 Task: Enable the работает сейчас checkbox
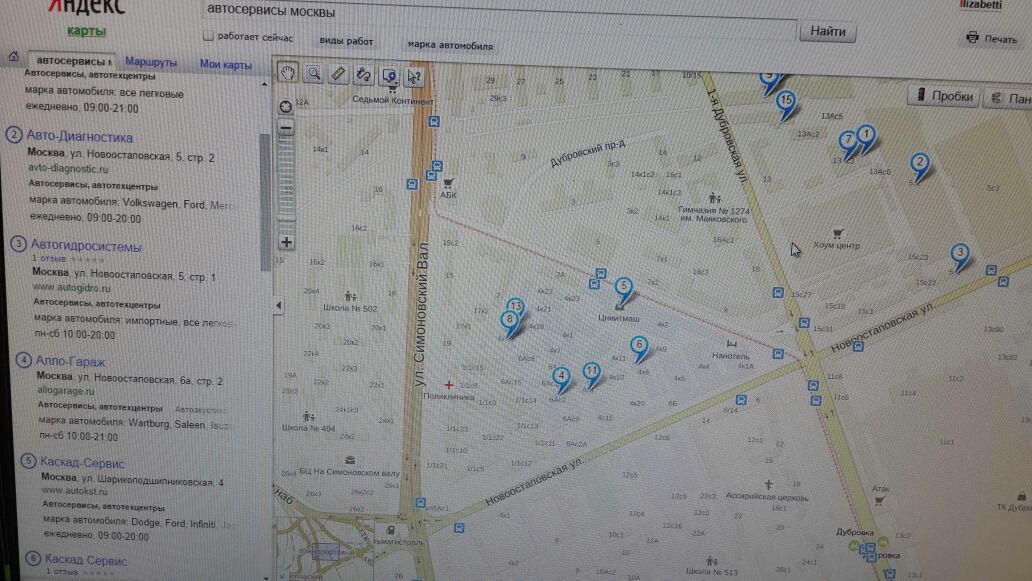click(x=209, y=36)
